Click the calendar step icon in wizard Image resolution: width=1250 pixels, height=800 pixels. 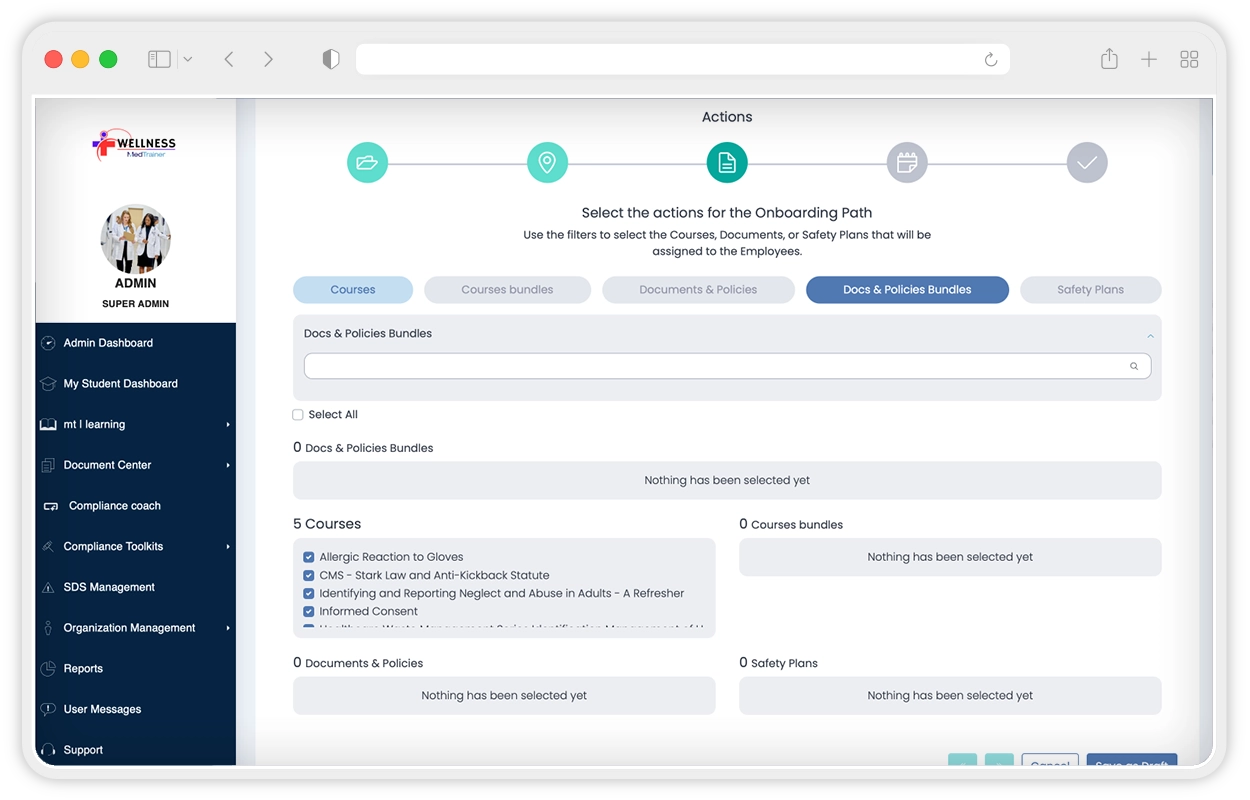coord(907,163)
